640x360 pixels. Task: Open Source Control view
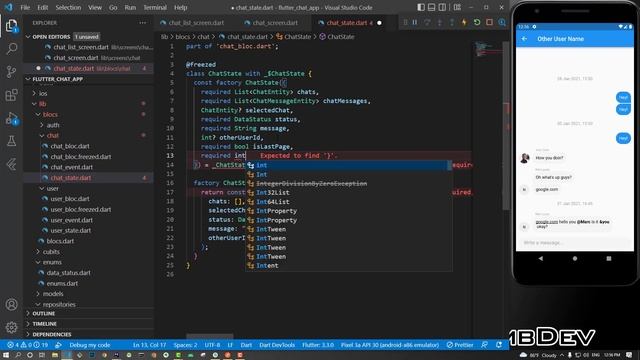(x=11, y=72)
